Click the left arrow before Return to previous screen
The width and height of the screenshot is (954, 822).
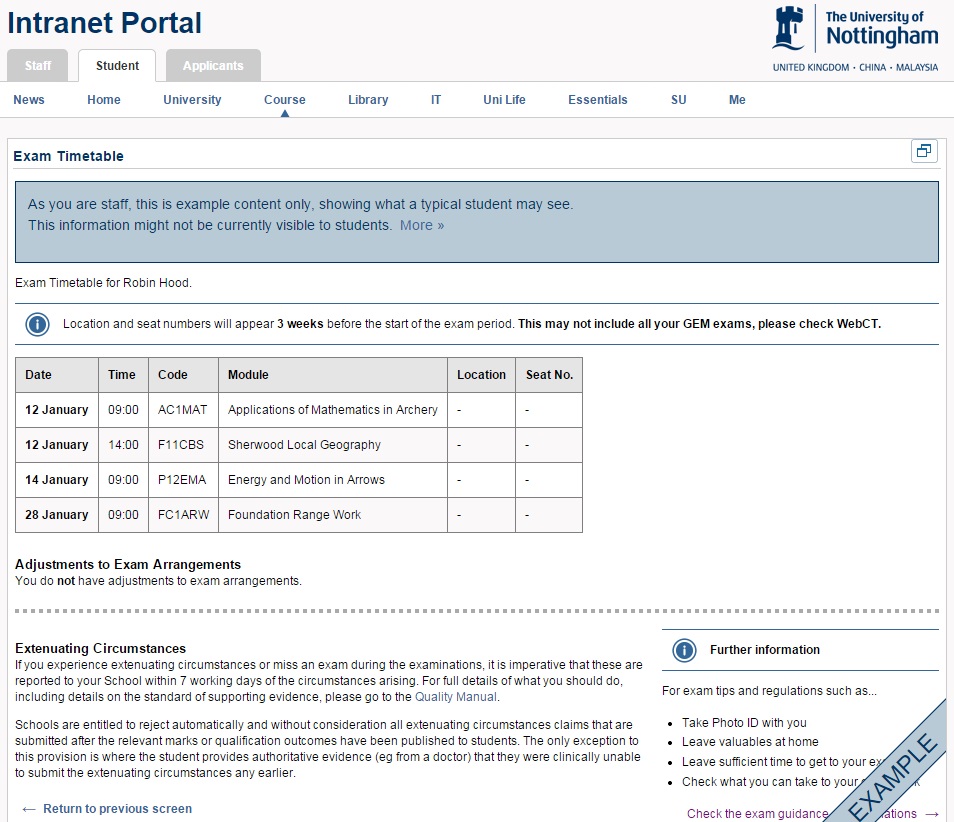pos(28,809)
